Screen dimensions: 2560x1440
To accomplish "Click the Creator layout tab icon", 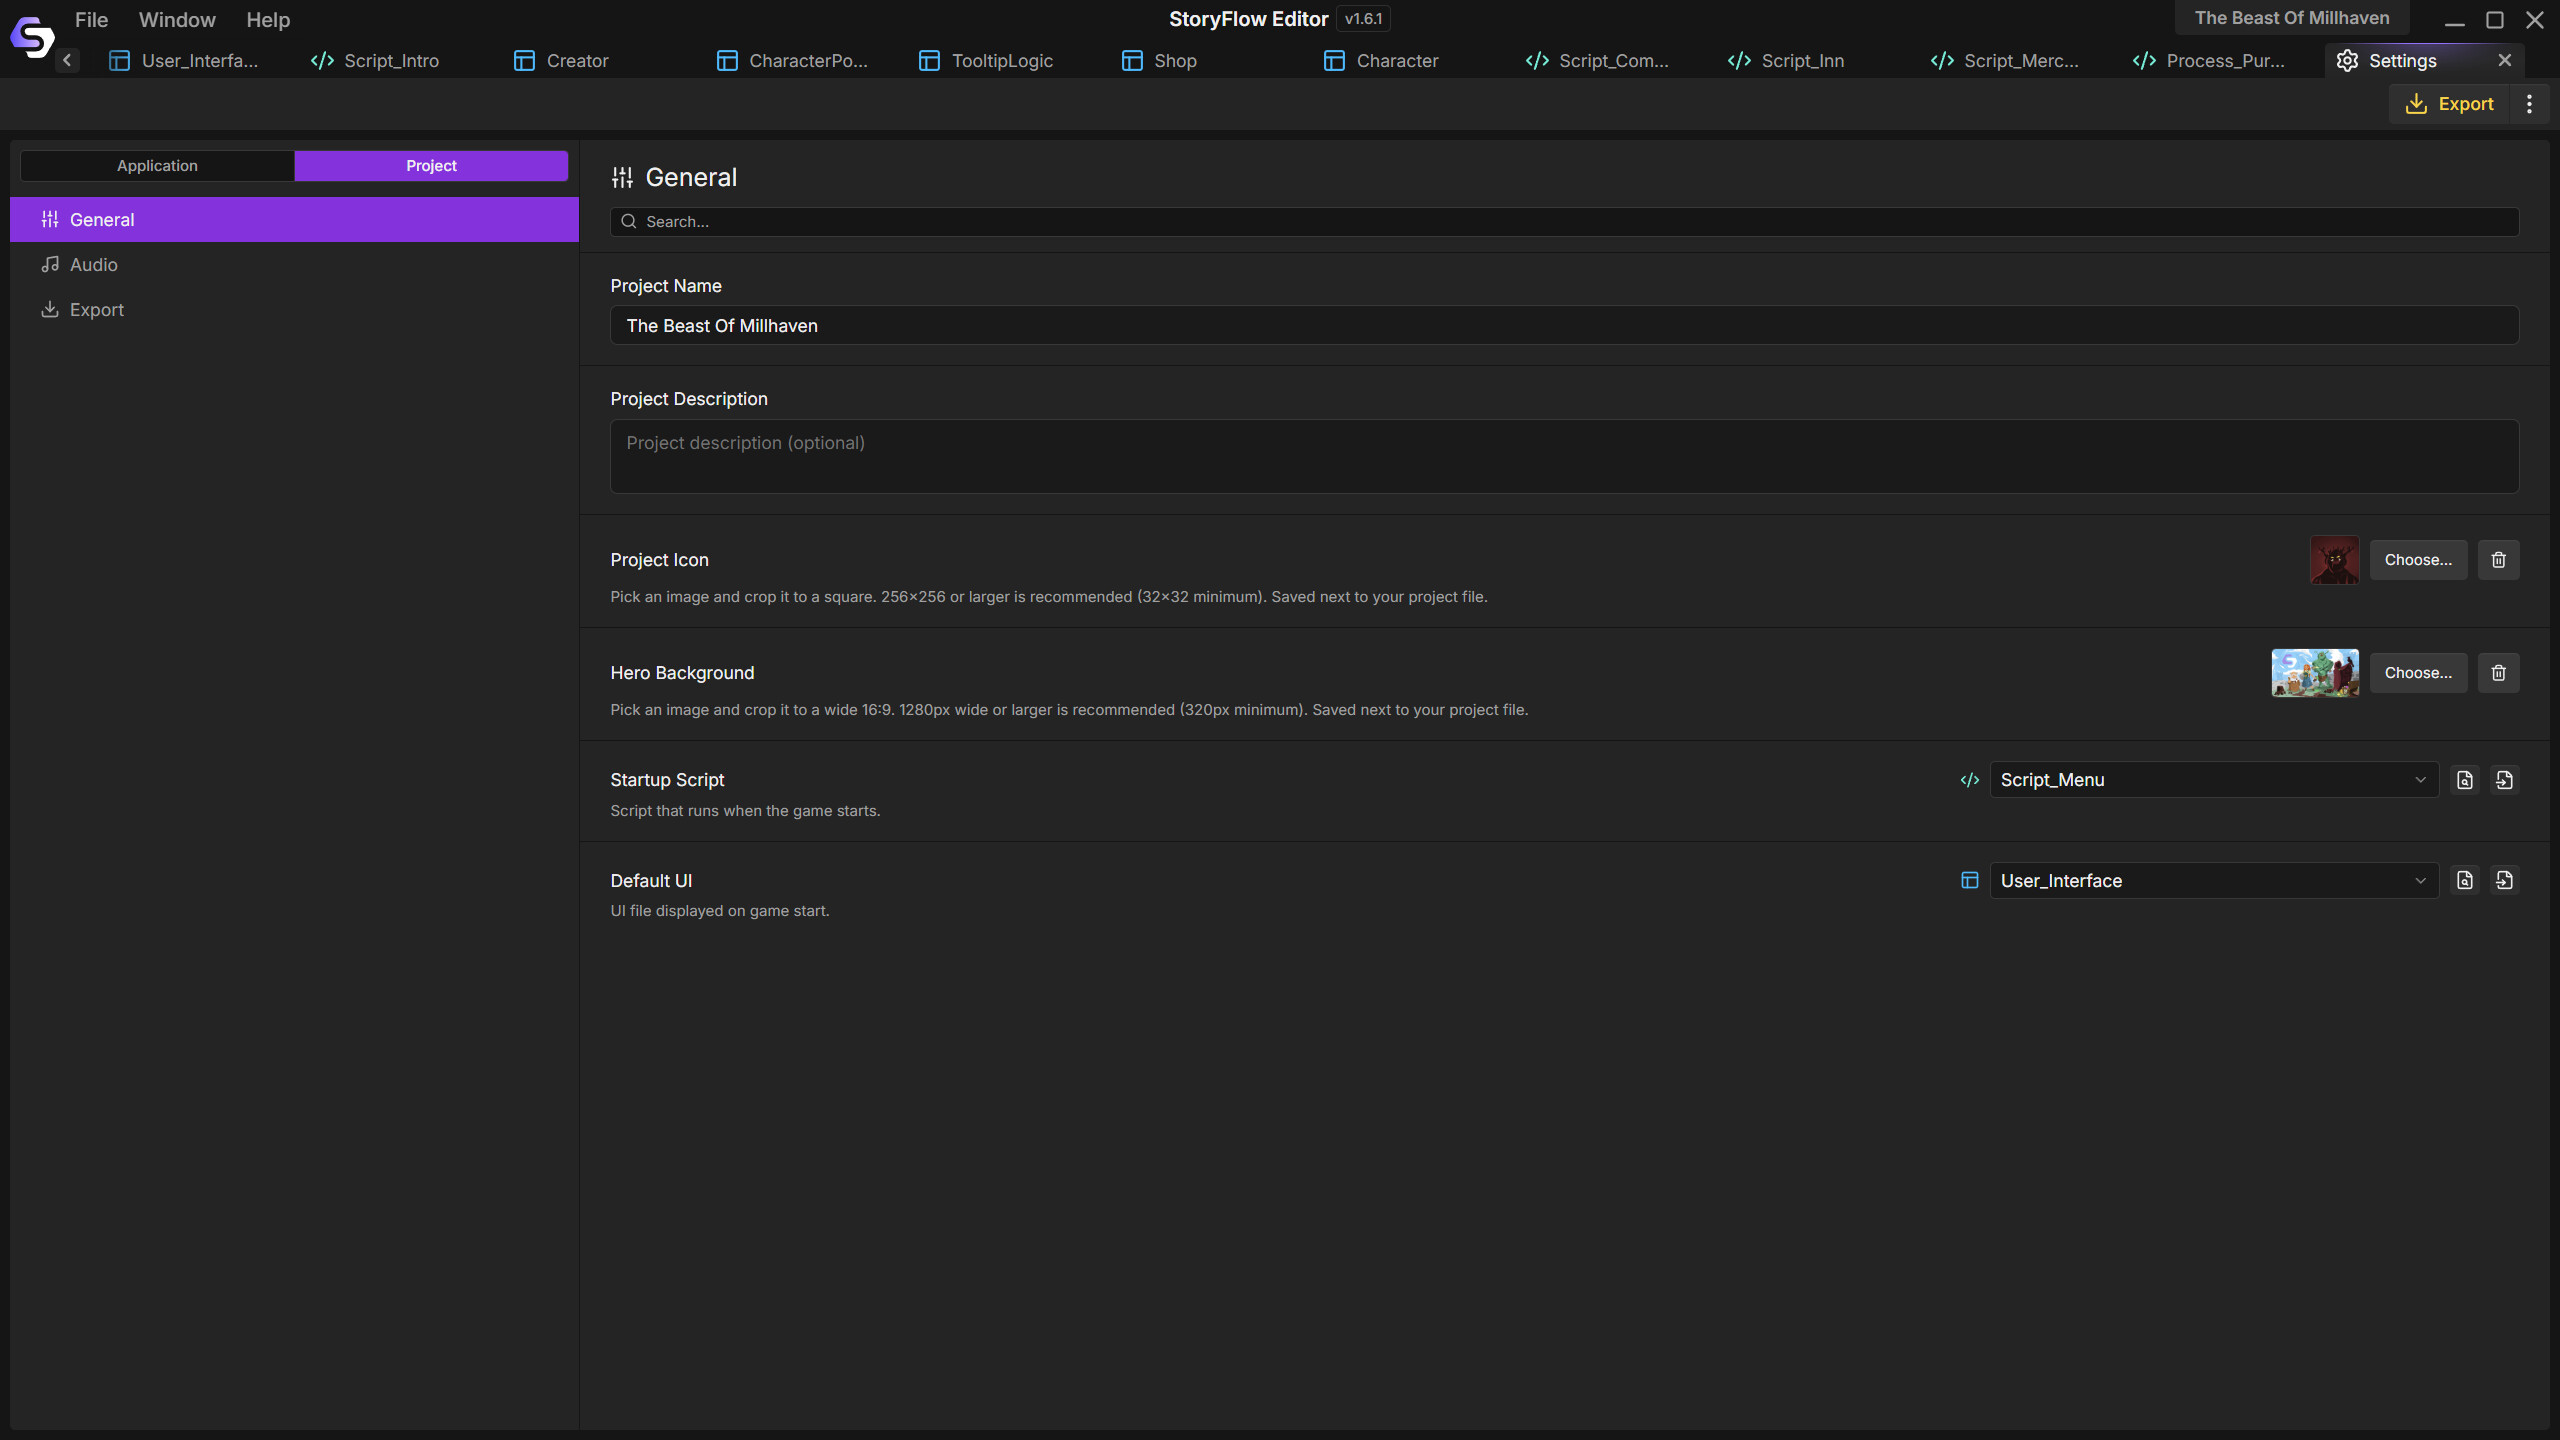I will (x=524, y=61).
